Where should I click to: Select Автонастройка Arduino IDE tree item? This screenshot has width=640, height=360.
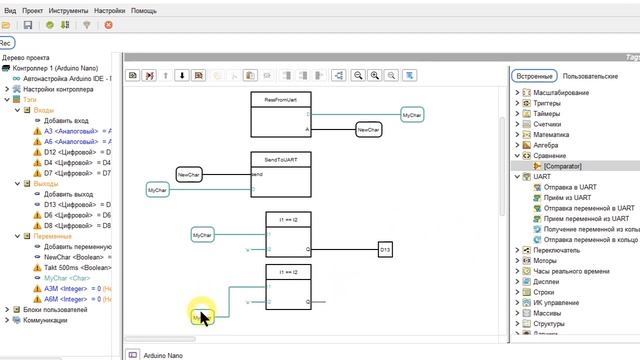tap(67, 78)
